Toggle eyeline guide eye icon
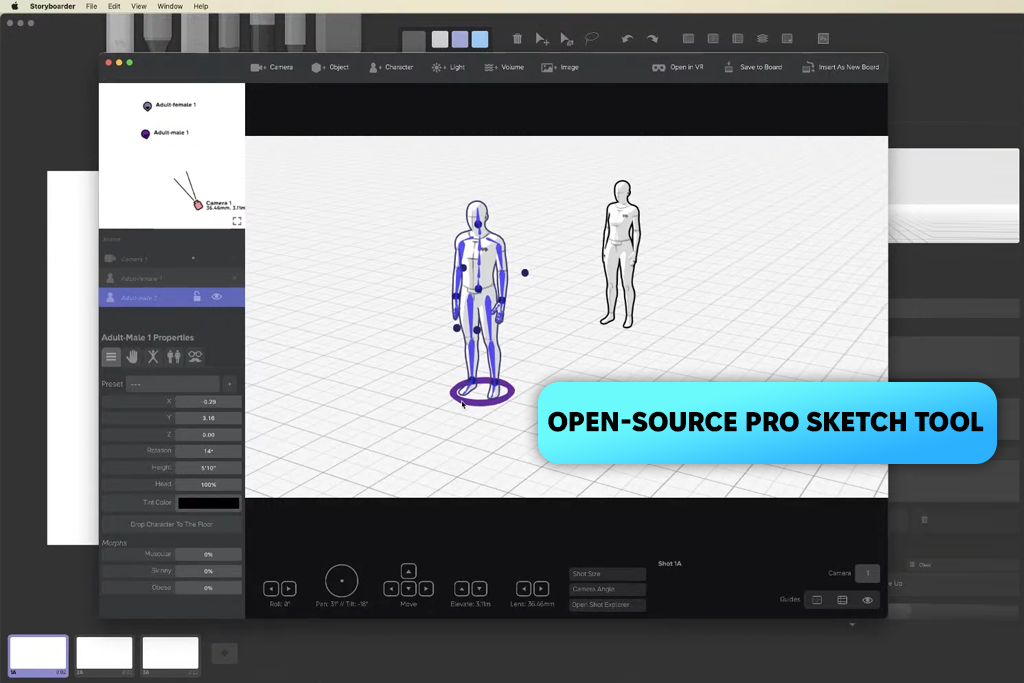The width and height of the screenshot is (1024, 683). point(867,600)
